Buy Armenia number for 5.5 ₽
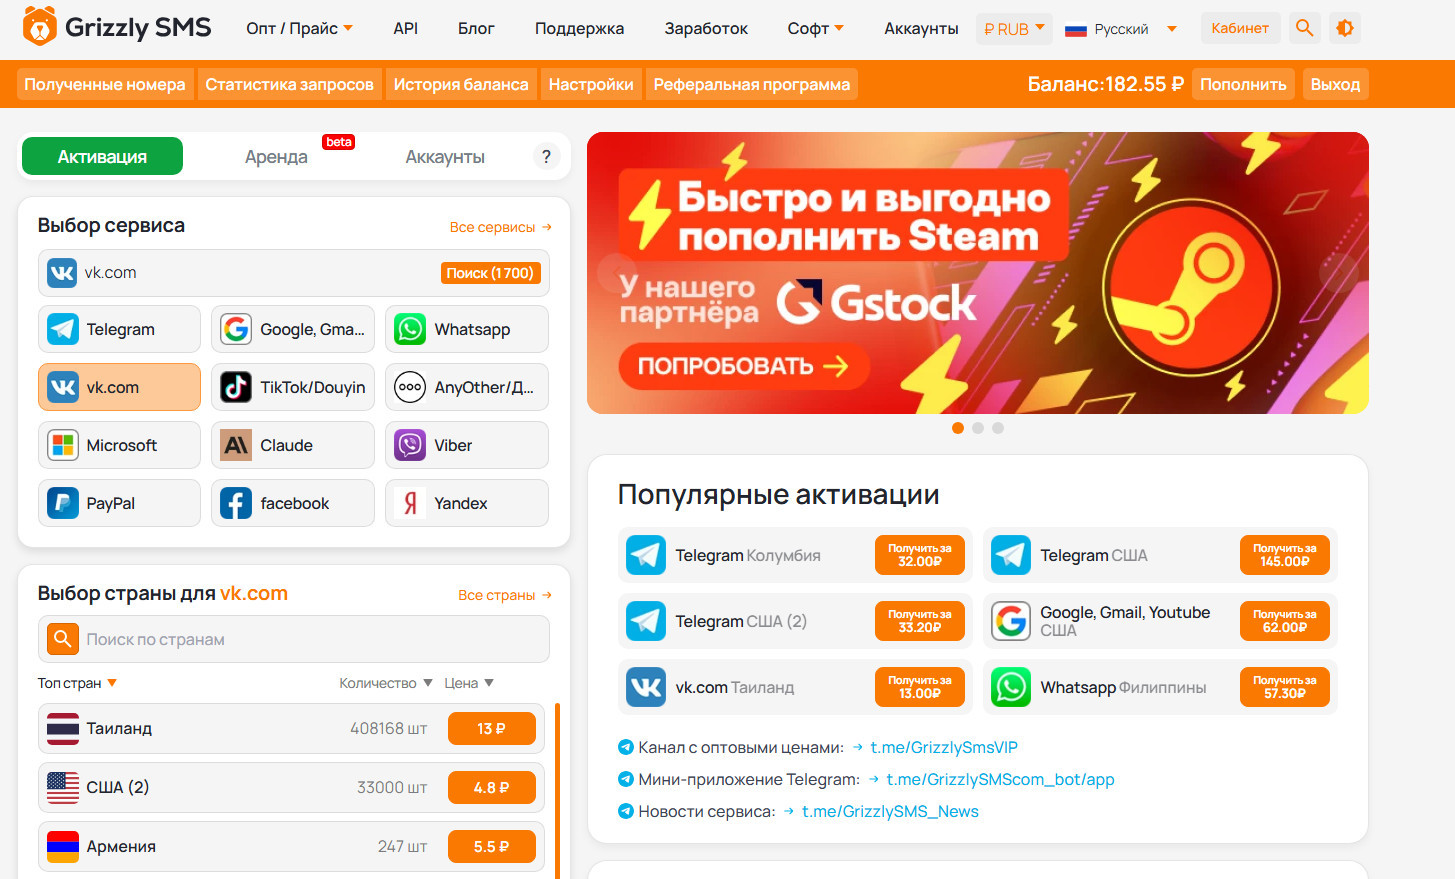1455x879 pixels. pyautogui.click(x=491, y=847)
